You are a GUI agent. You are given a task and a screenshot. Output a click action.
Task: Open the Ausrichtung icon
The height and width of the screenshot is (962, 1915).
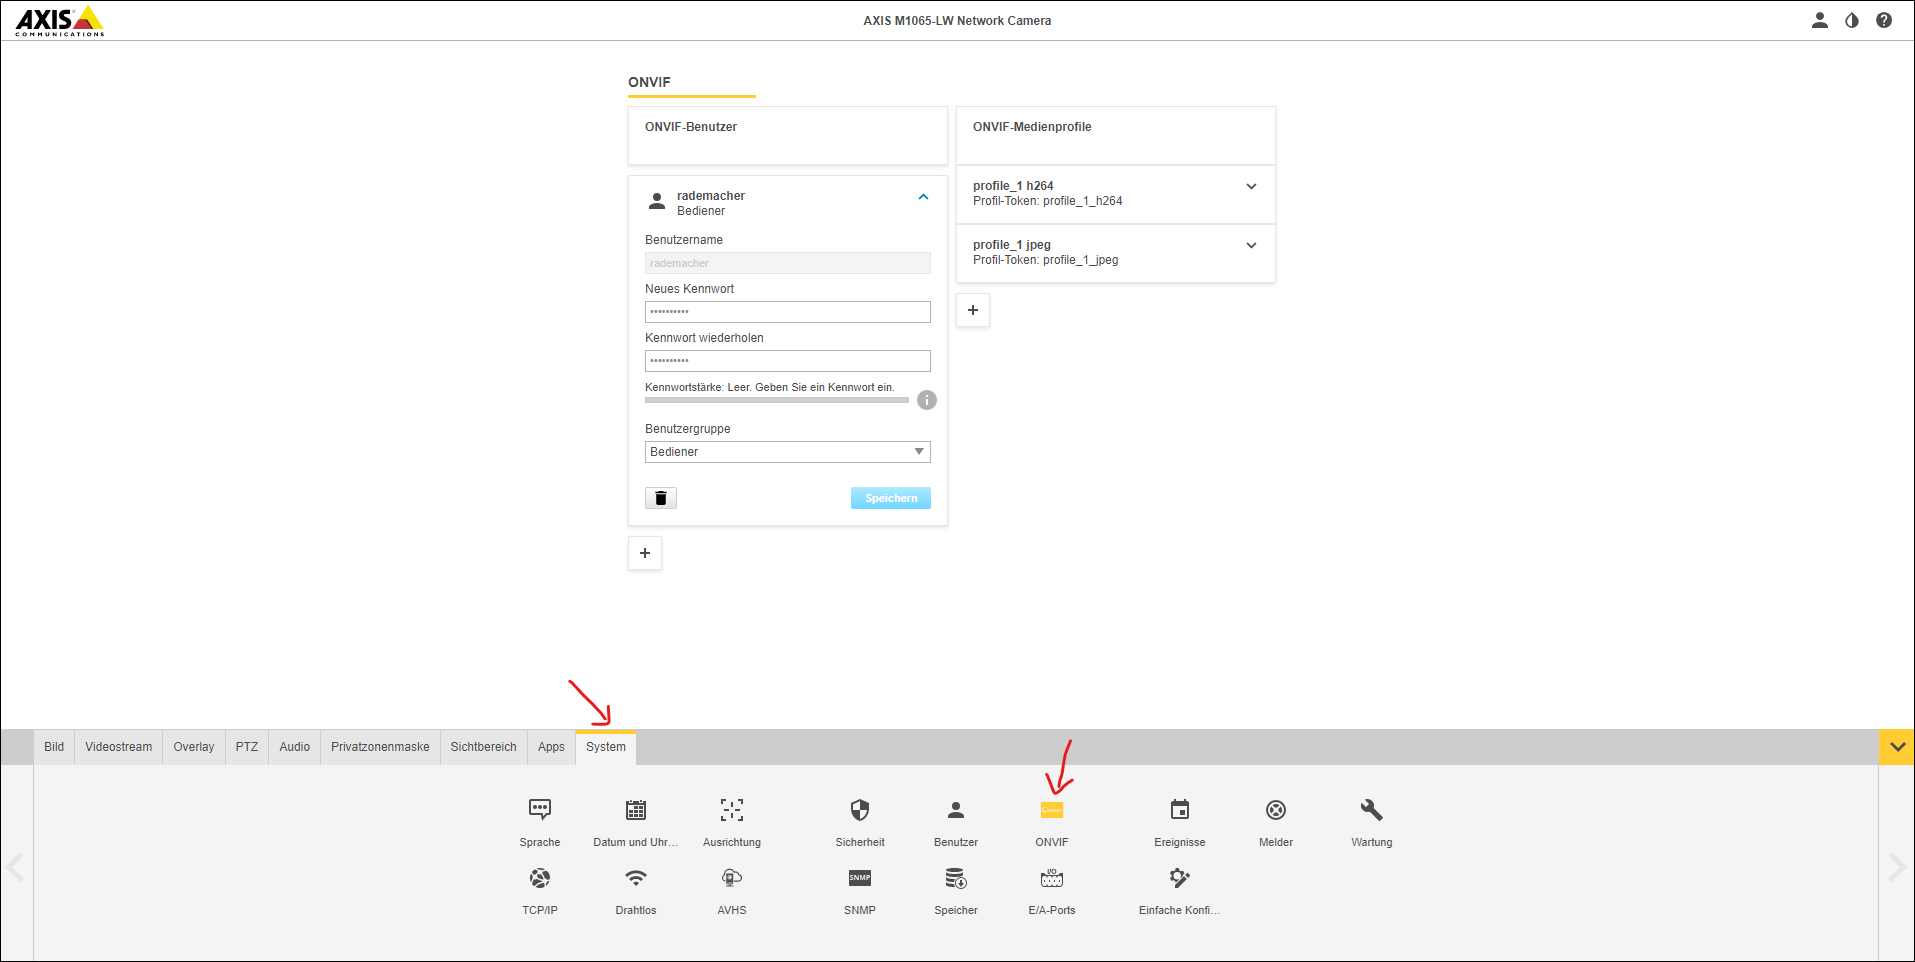tap(732, 810)
